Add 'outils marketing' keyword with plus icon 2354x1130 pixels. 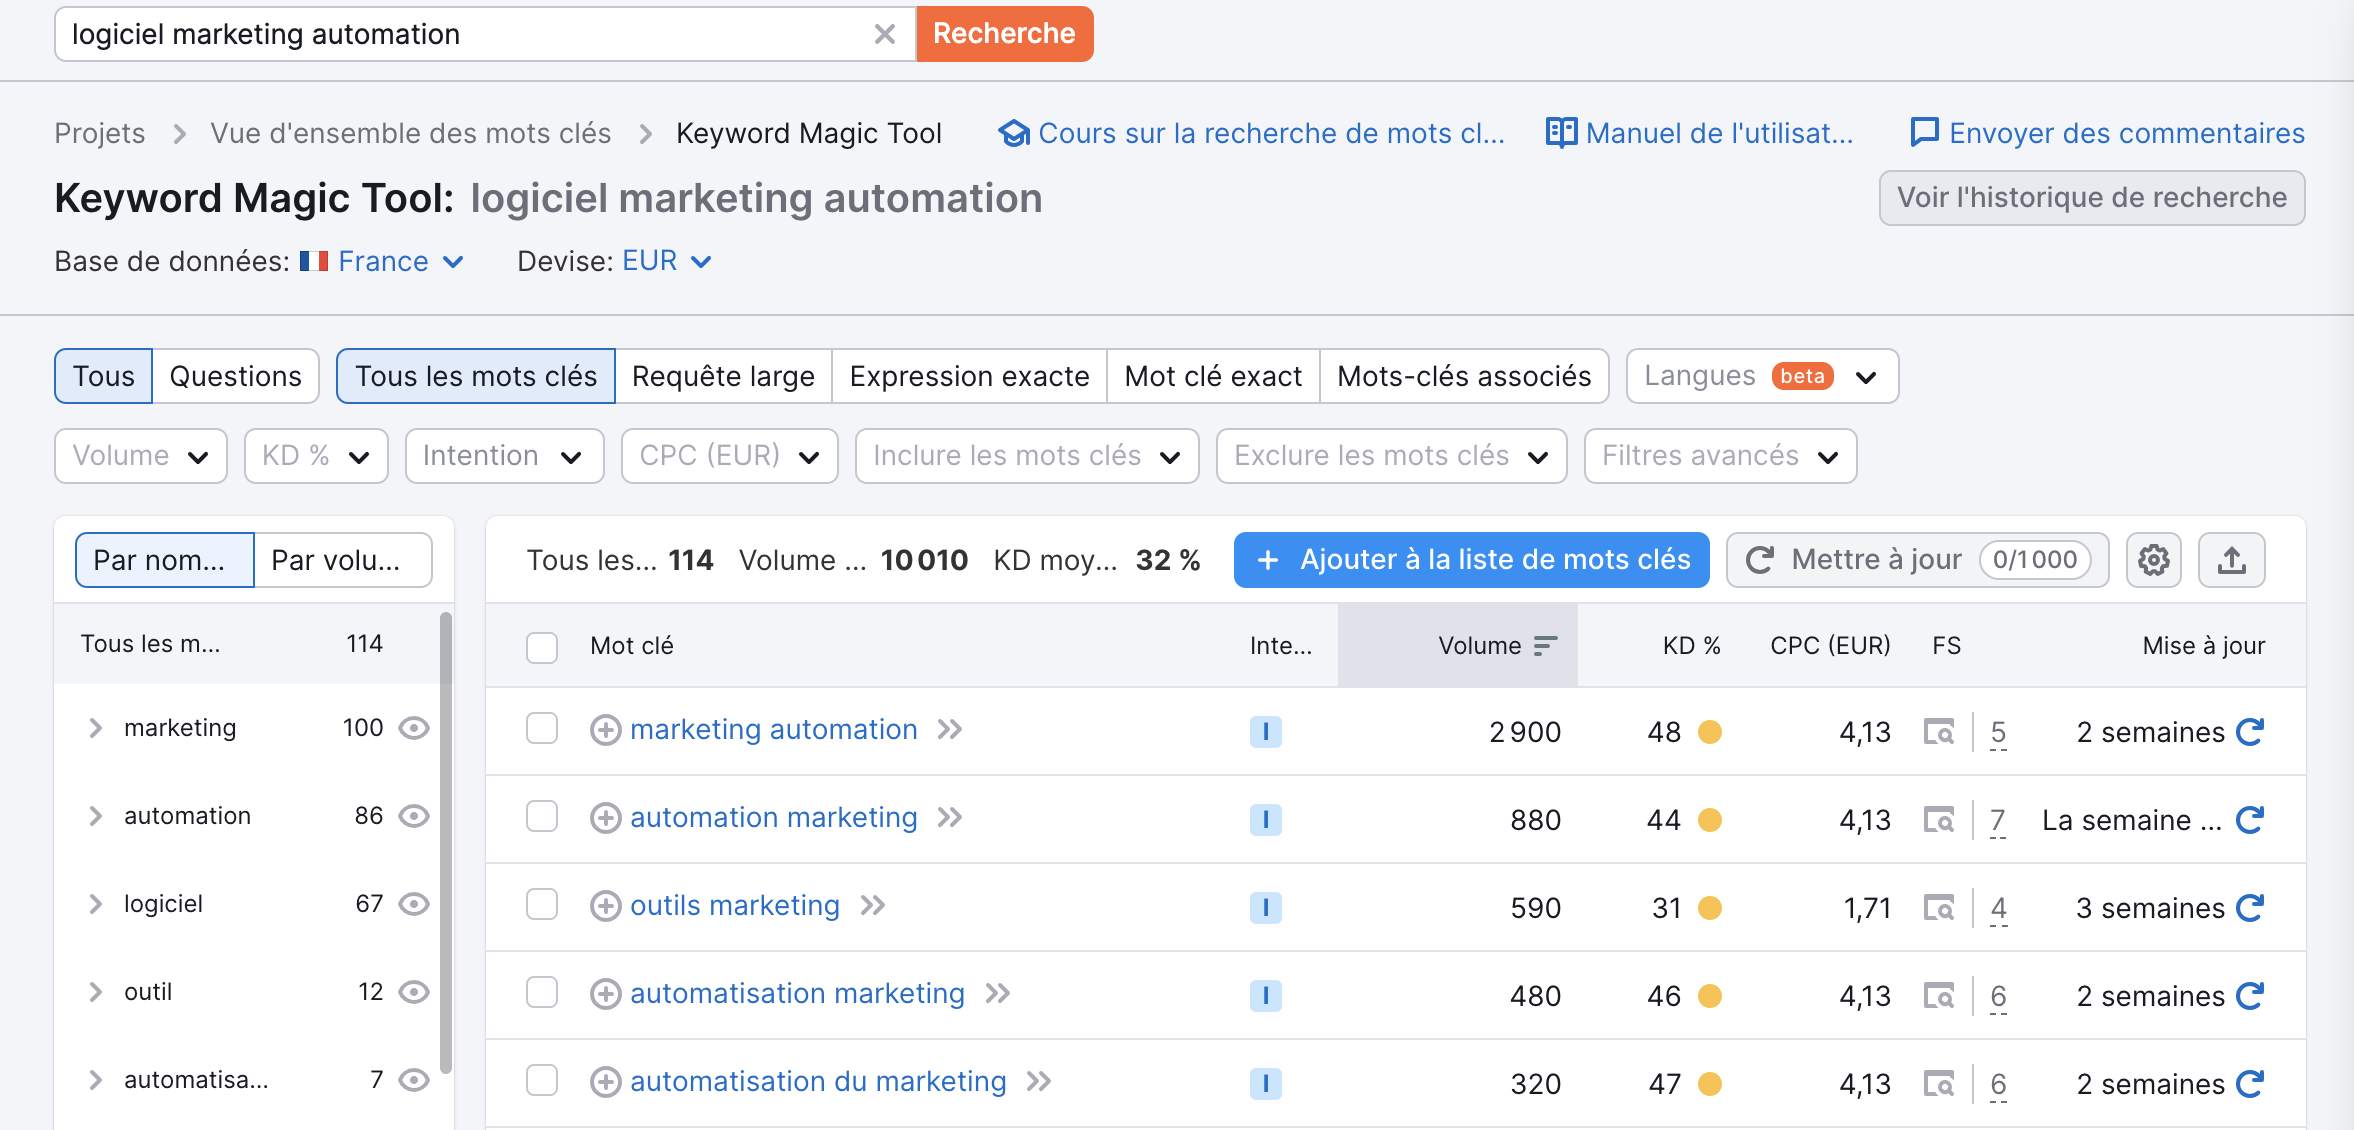click(605, 907)
